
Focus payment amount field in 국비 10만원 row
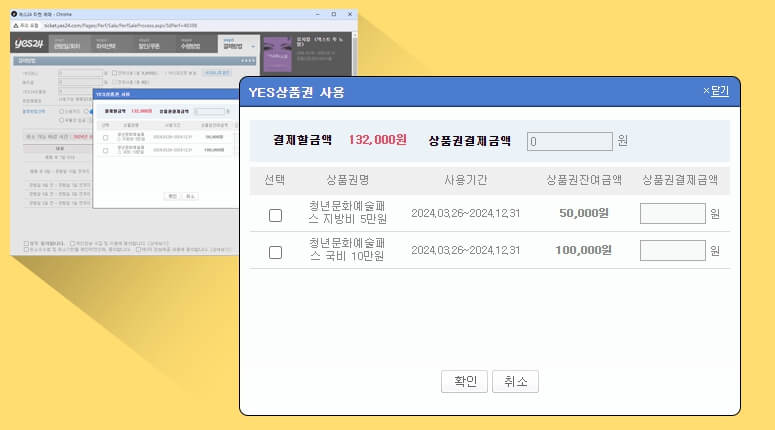tap(672, 251)
